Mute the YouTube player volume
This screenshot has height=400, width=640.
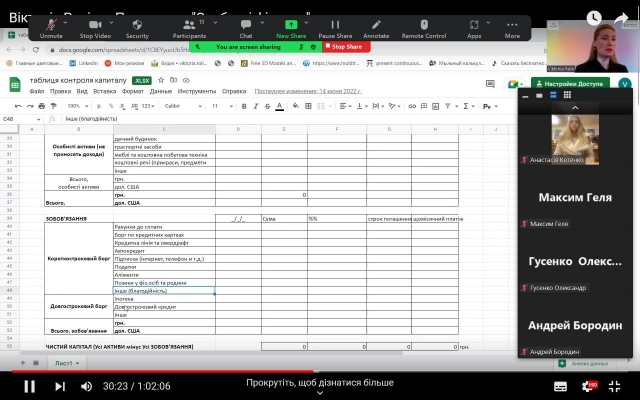click(86, 386)
